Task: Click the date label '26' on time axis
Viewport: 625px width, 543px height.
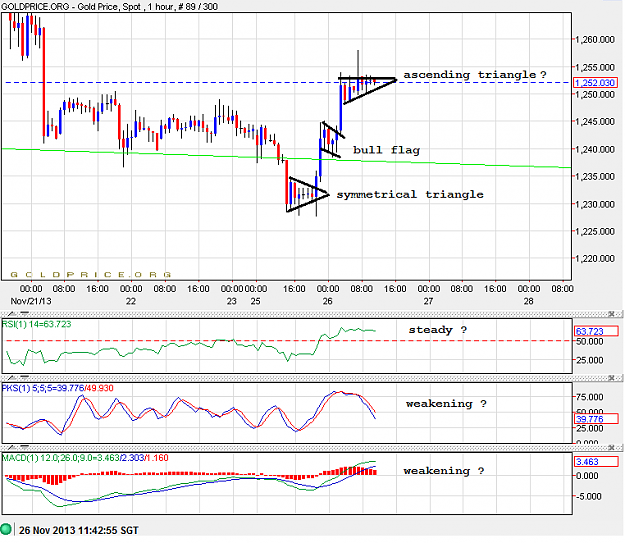Action: coord(327,301)
